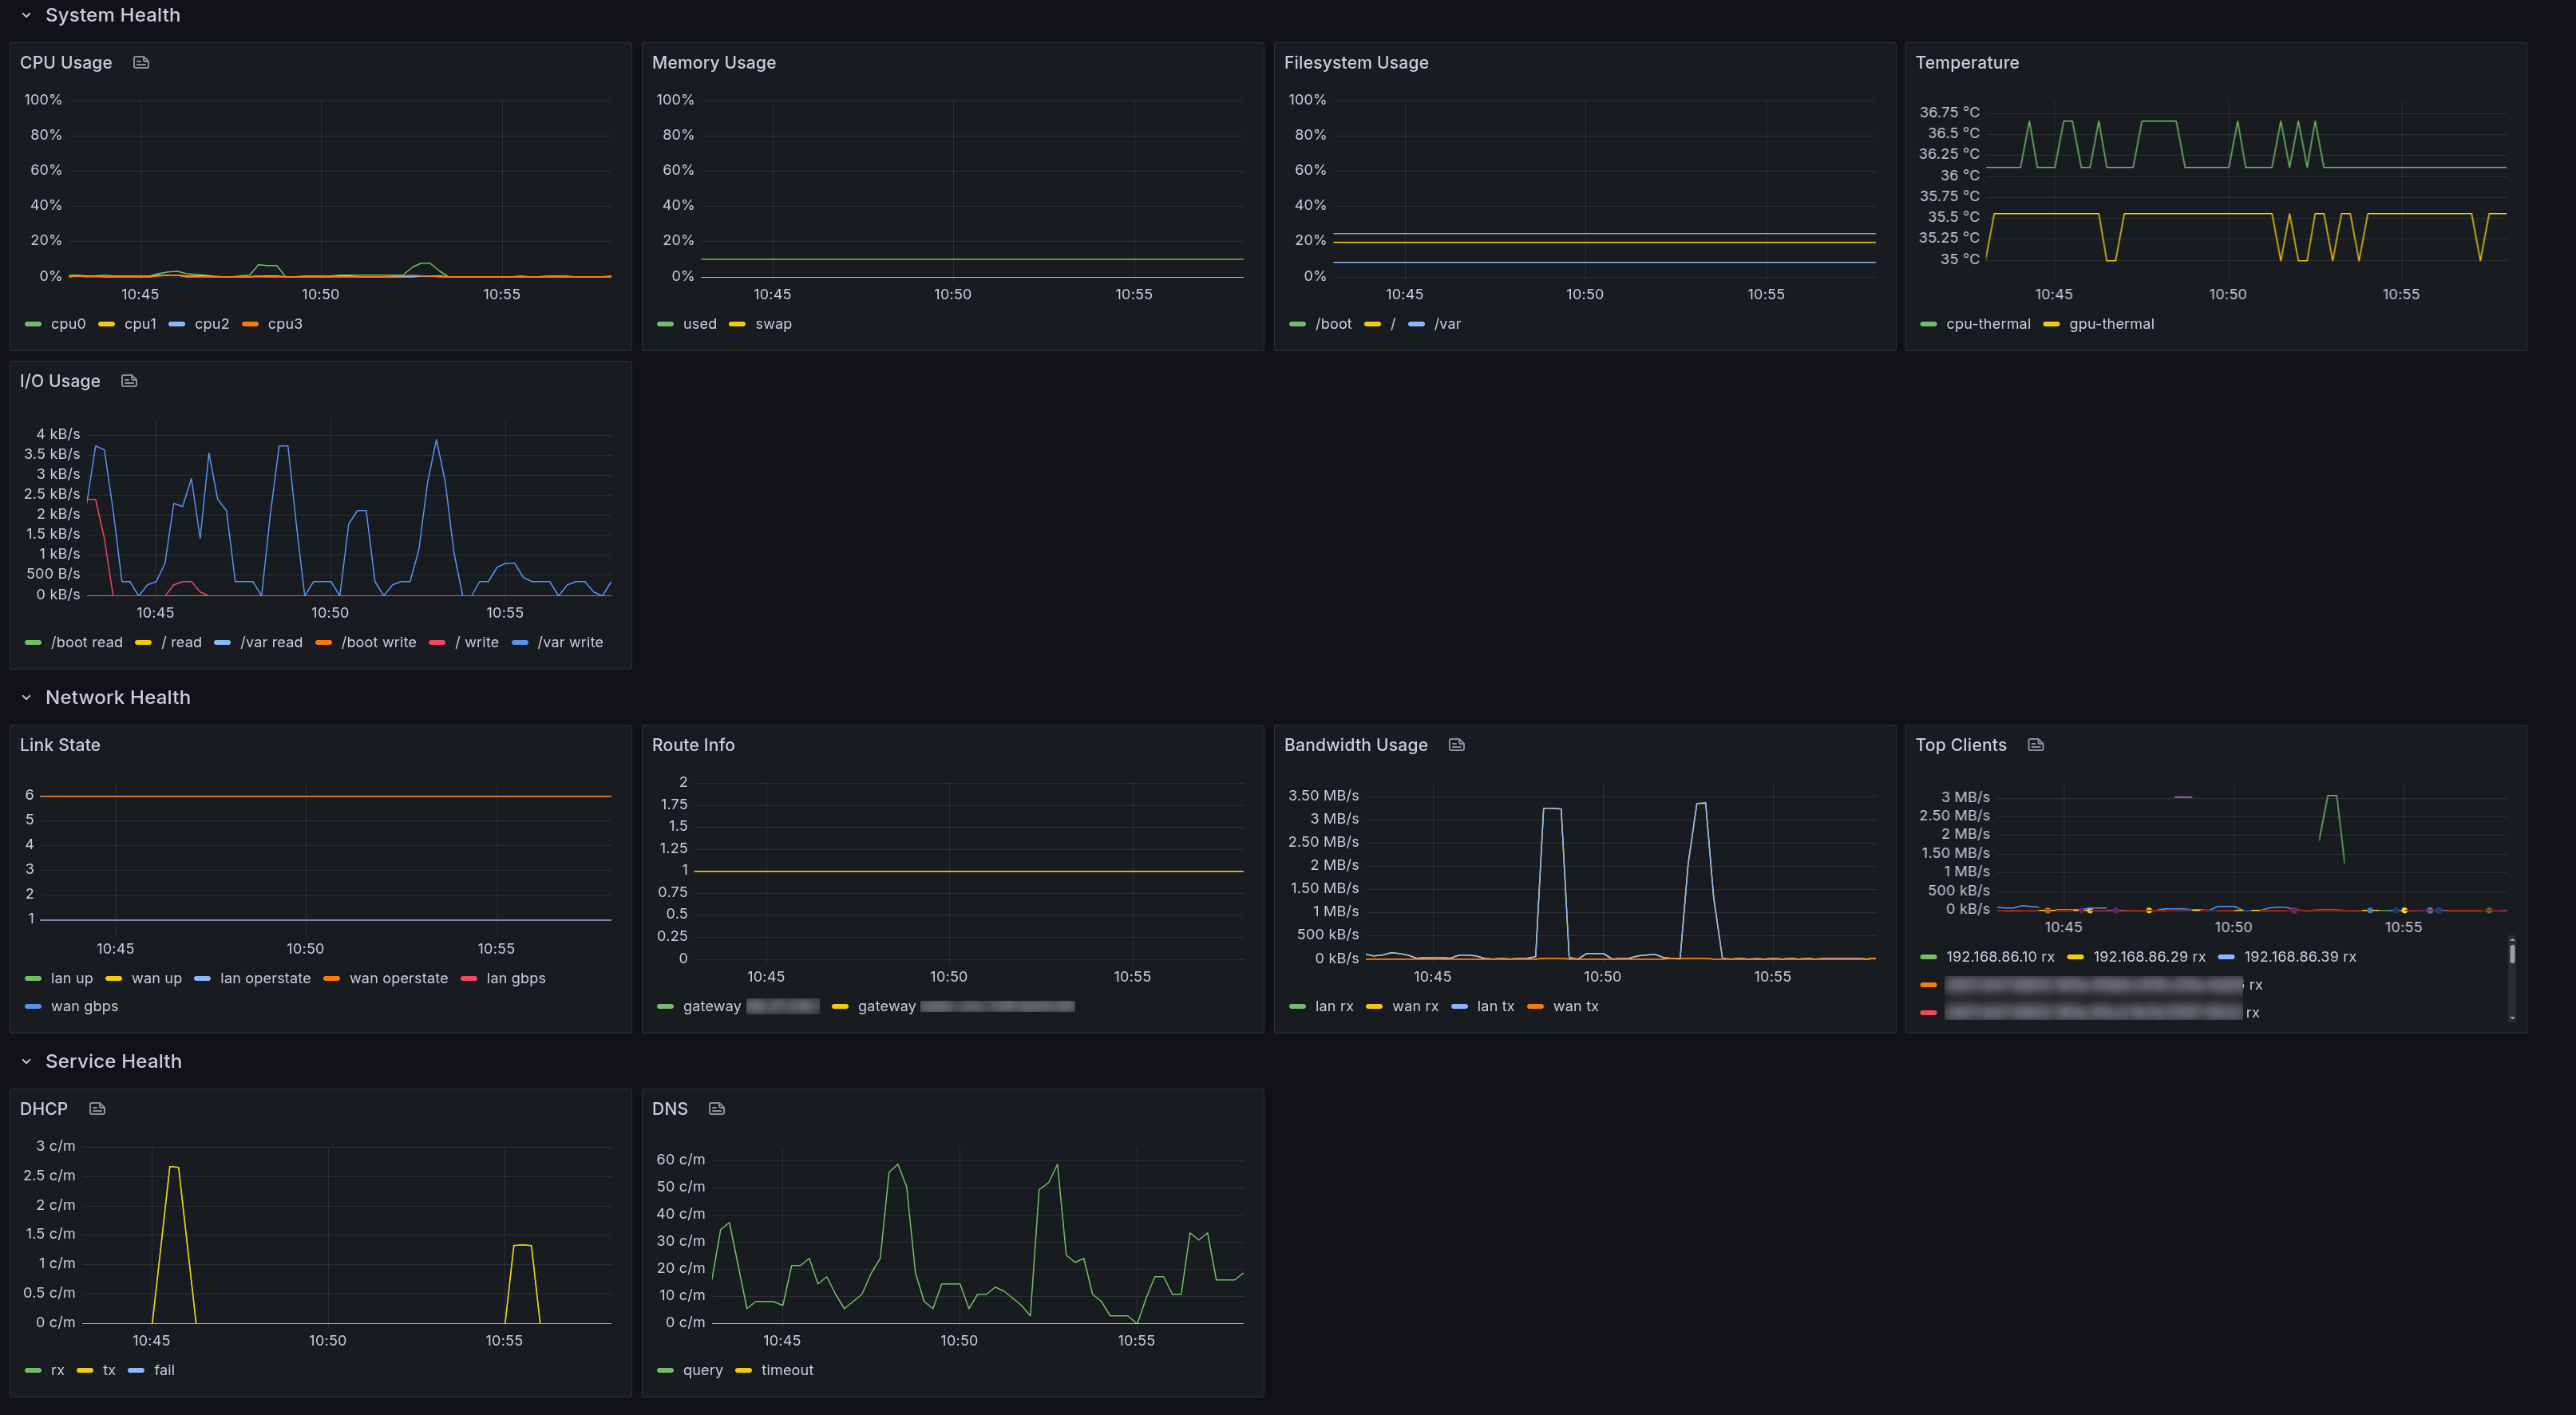Click the wan tx legend color swatch
2576x1415 pixels.
(x=1535, y=1007)
